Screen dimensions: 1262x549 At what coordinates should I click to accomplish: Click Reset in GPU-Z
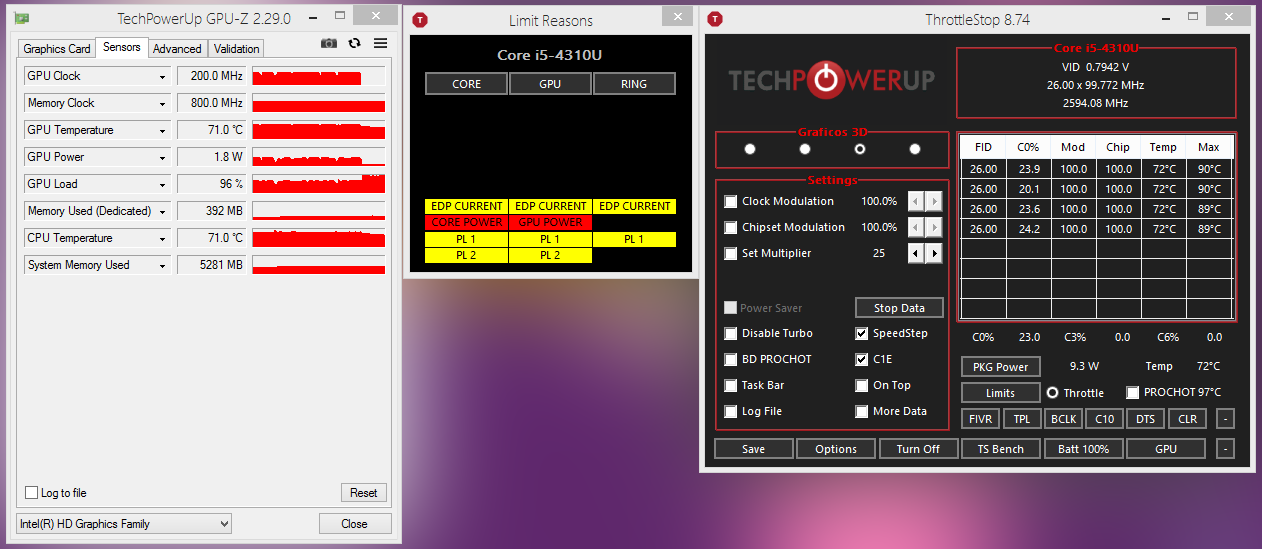tap(364, 493)
